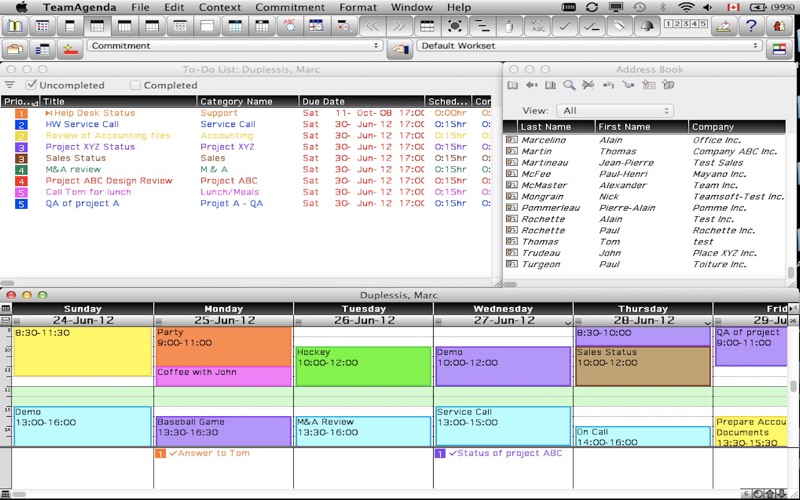Click the pencil eraser edit icon

(x=723, y=26)
